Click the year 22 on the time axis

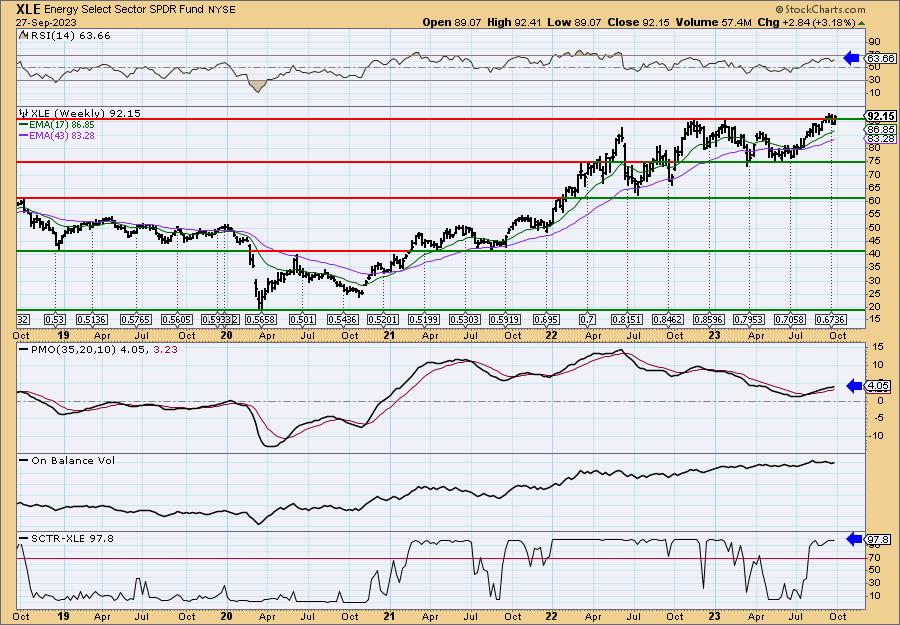coord(552,335)
